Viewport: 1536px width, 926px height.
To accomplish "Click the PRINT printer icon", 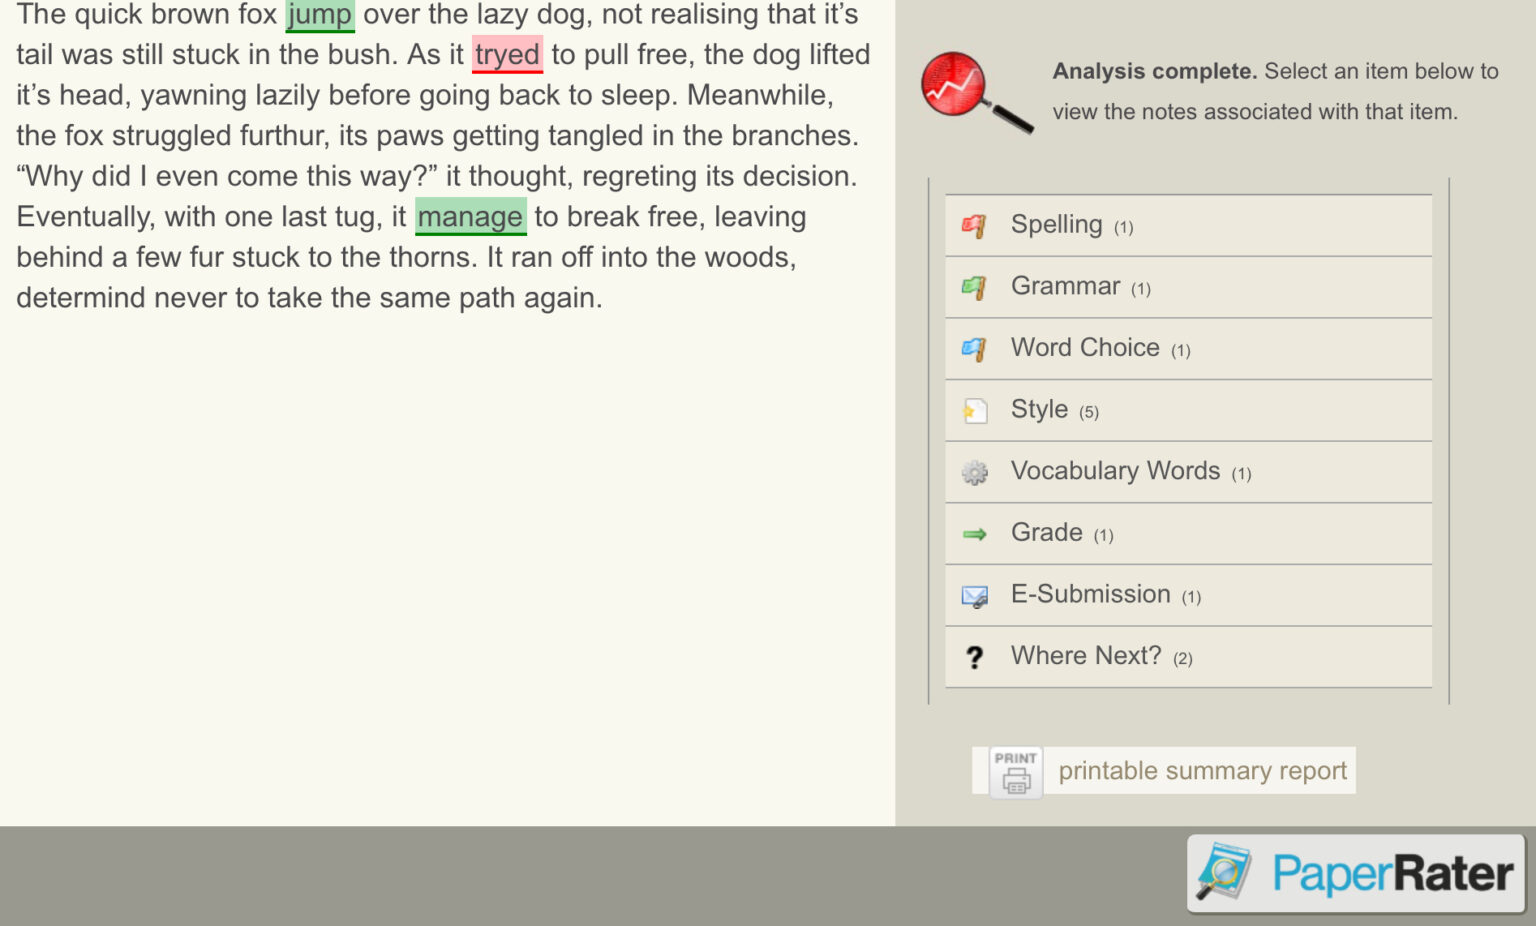I will 1015,772.
